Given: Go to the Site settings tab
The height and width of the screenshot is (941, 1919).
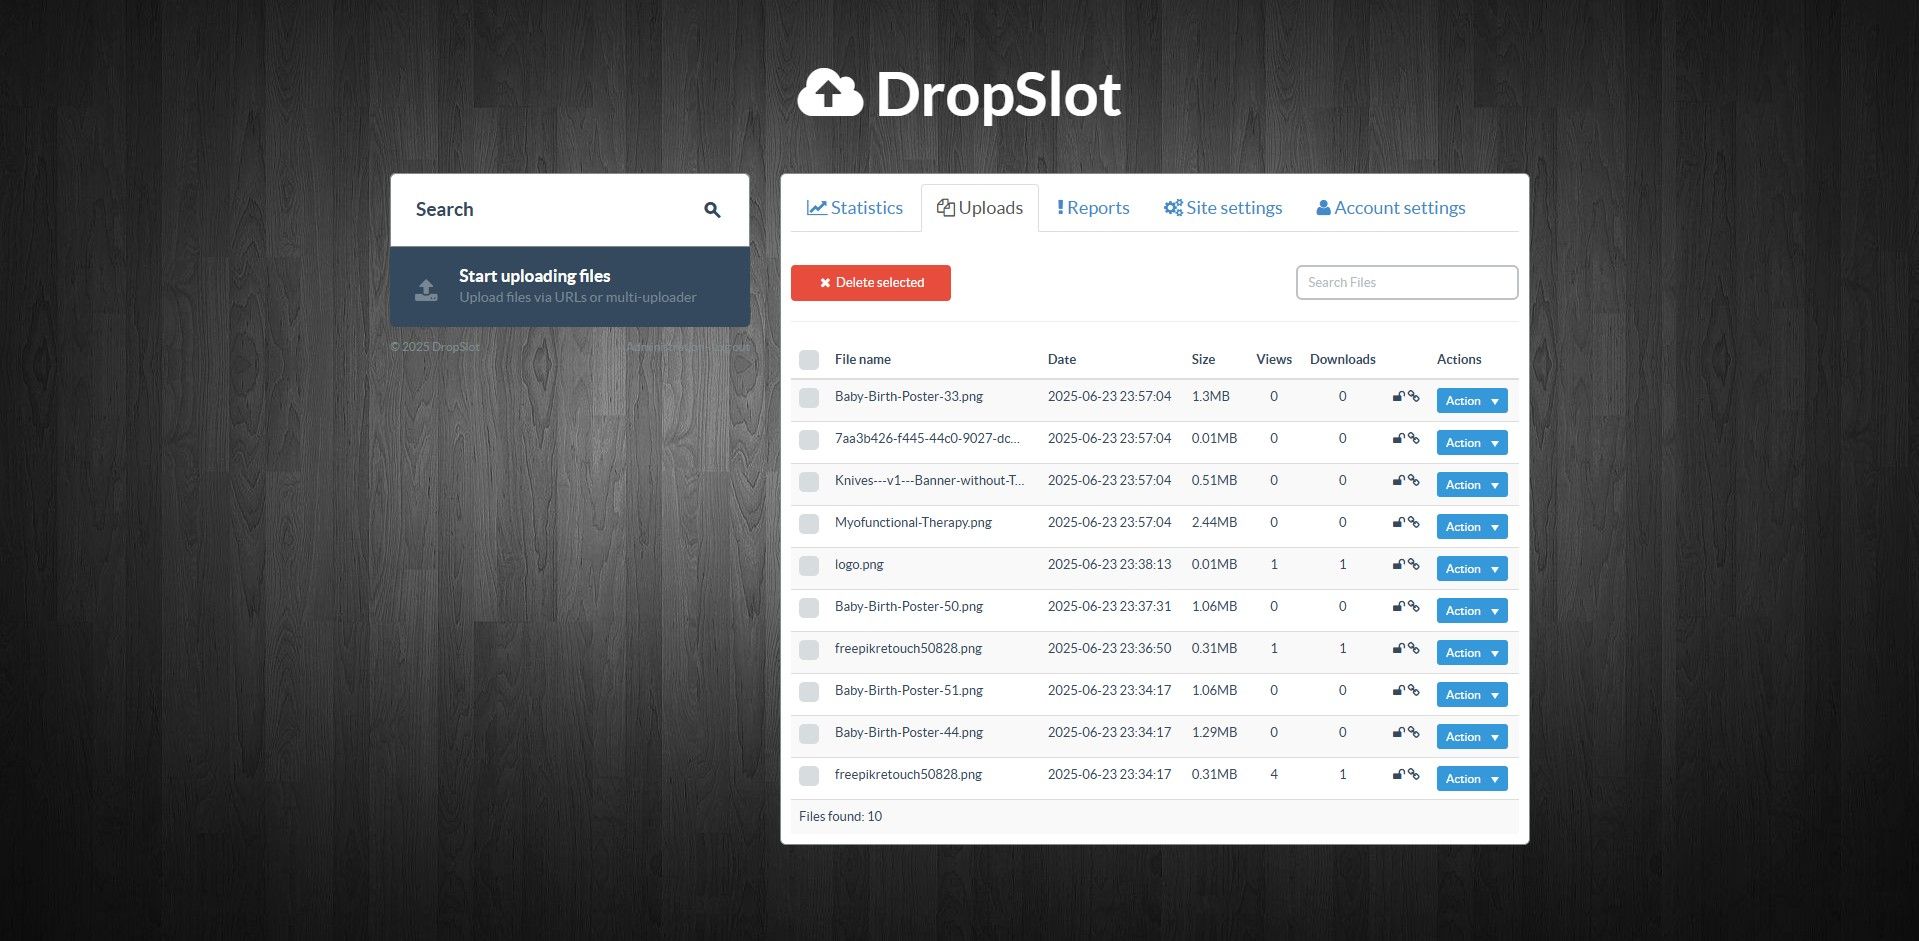Looking at the screenshot, I should (1223, 208).
